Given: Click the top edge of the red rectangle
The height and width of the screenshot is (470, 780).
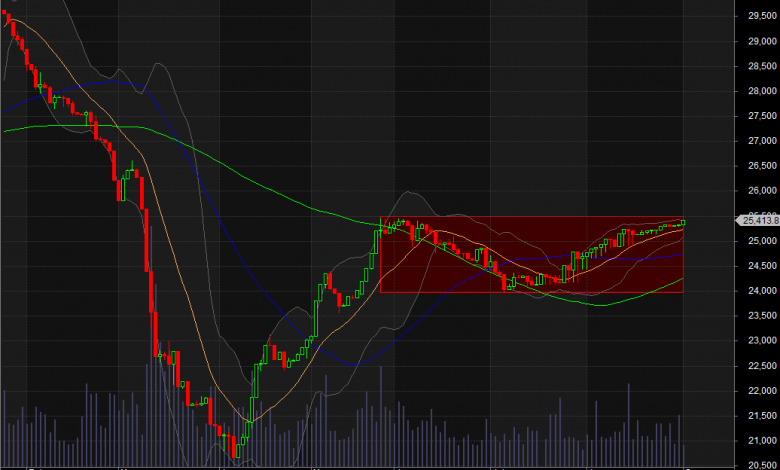Looking at the screenshot, I should [x=530, y=217].
